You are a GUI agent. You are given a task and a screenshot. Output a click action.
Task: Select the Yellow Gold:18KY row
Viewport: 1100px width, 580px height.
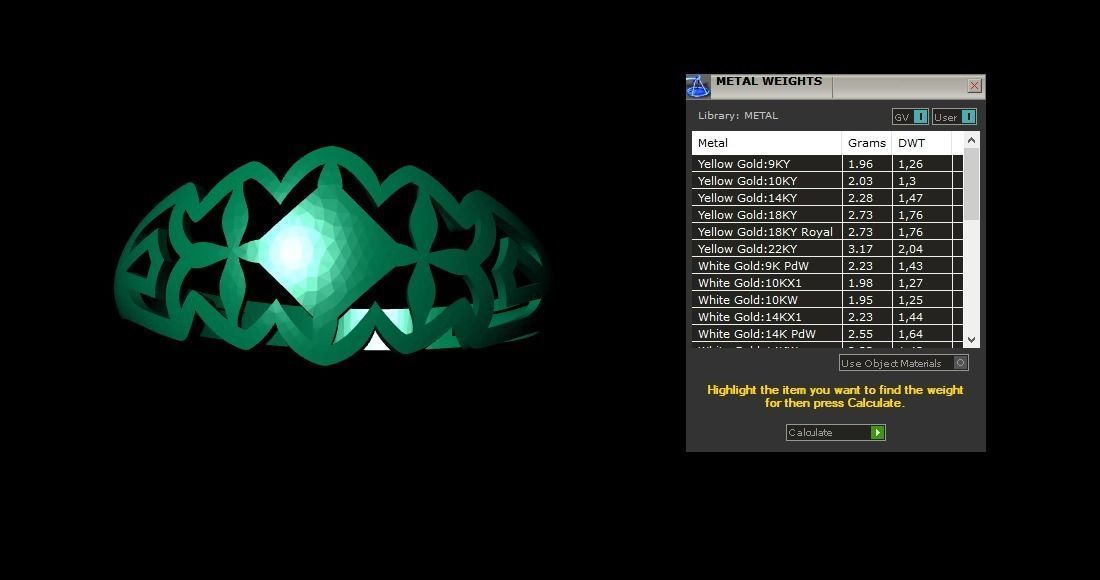click(827, 215)
